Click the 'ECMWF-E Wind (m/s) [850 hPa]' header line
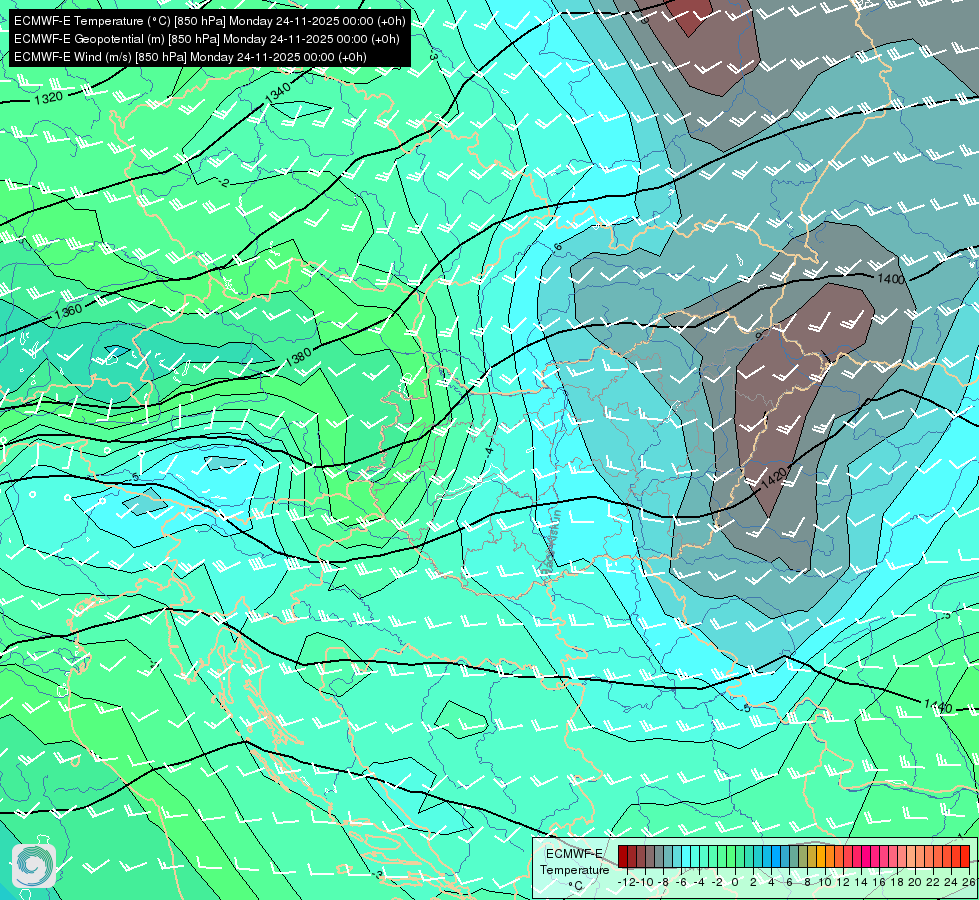The width and height of the screenshot is (979, 900). pyautogui.click(x=190, y=57)
